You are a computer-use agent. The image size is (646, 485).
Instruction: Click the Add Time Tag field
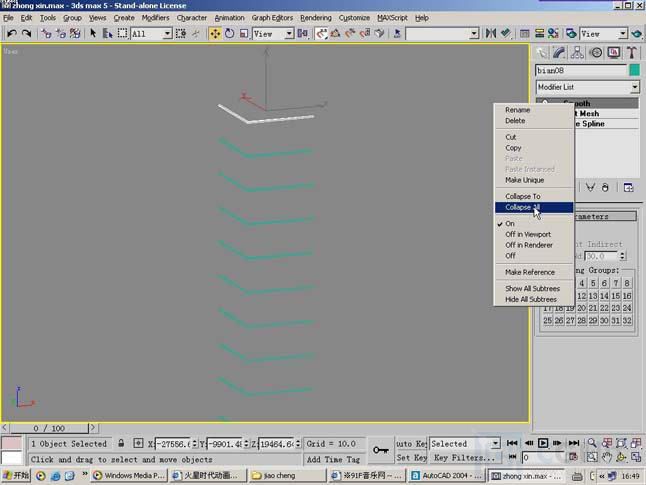point(333,459)
